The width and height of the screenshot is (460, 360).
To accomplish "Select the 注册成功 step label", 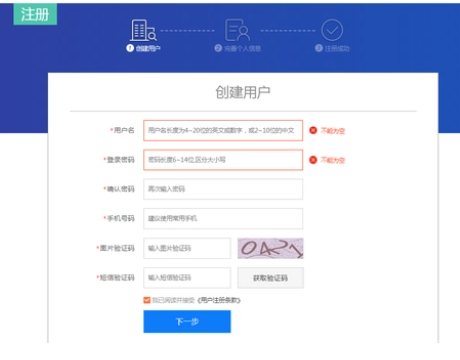I will point(337,48).
